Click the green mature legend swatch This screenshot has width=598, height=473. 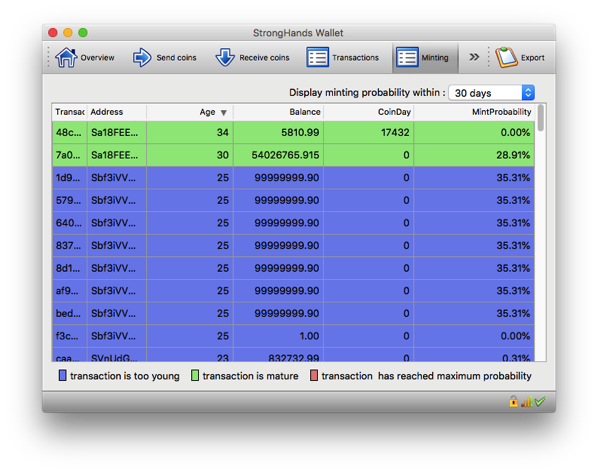(195, 375)
